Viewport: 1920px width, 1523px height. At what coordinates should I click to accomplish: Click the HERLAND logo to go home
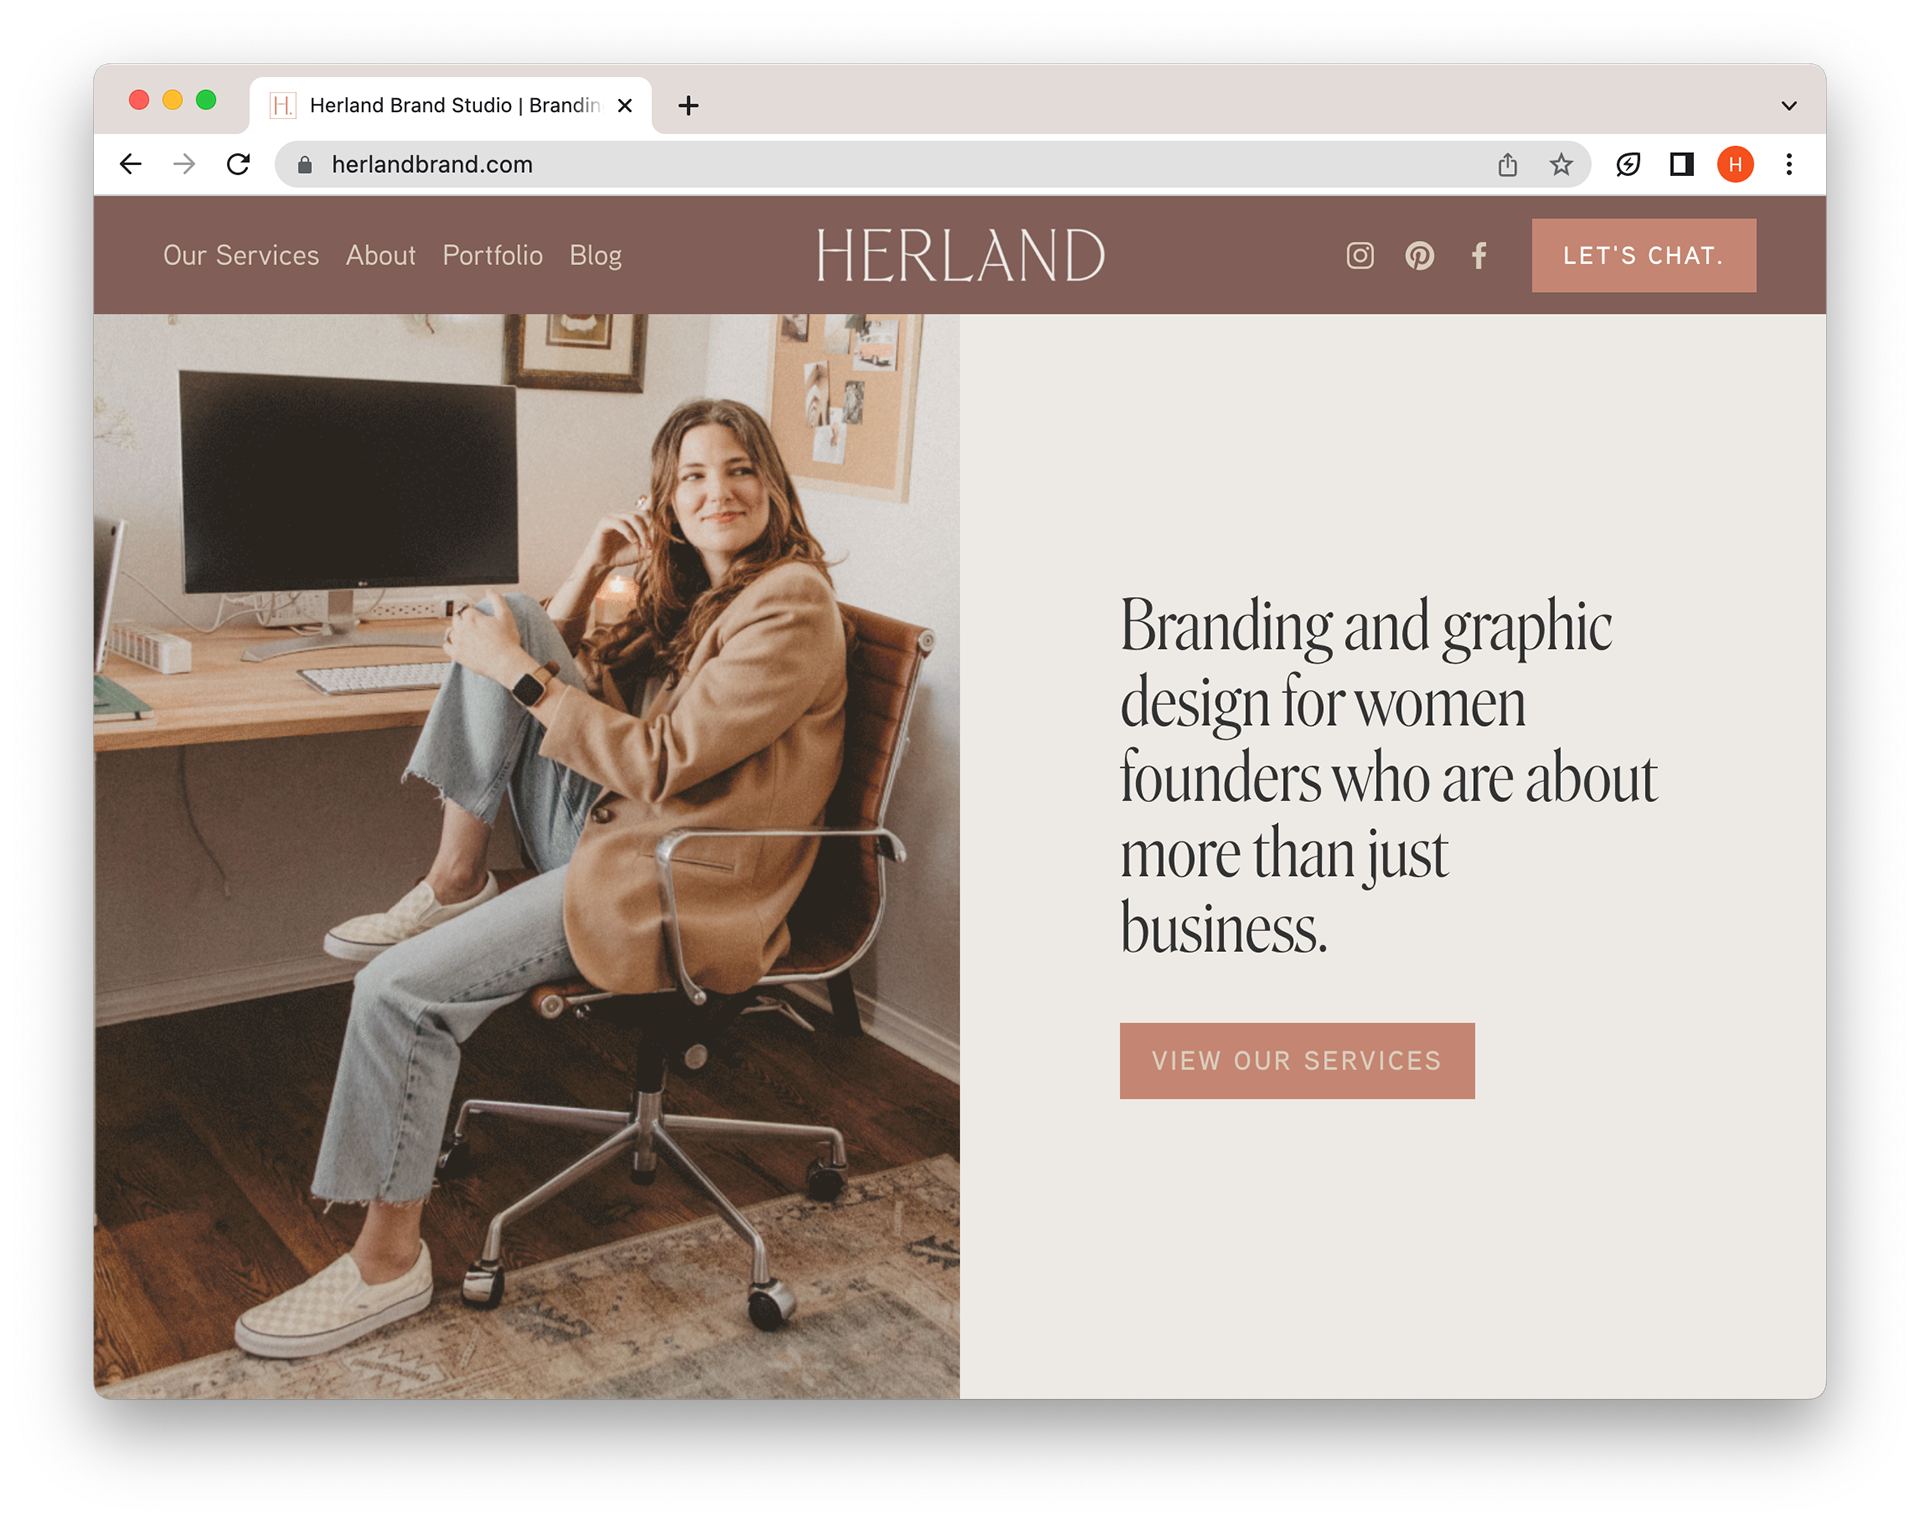(x=960, y=255)
